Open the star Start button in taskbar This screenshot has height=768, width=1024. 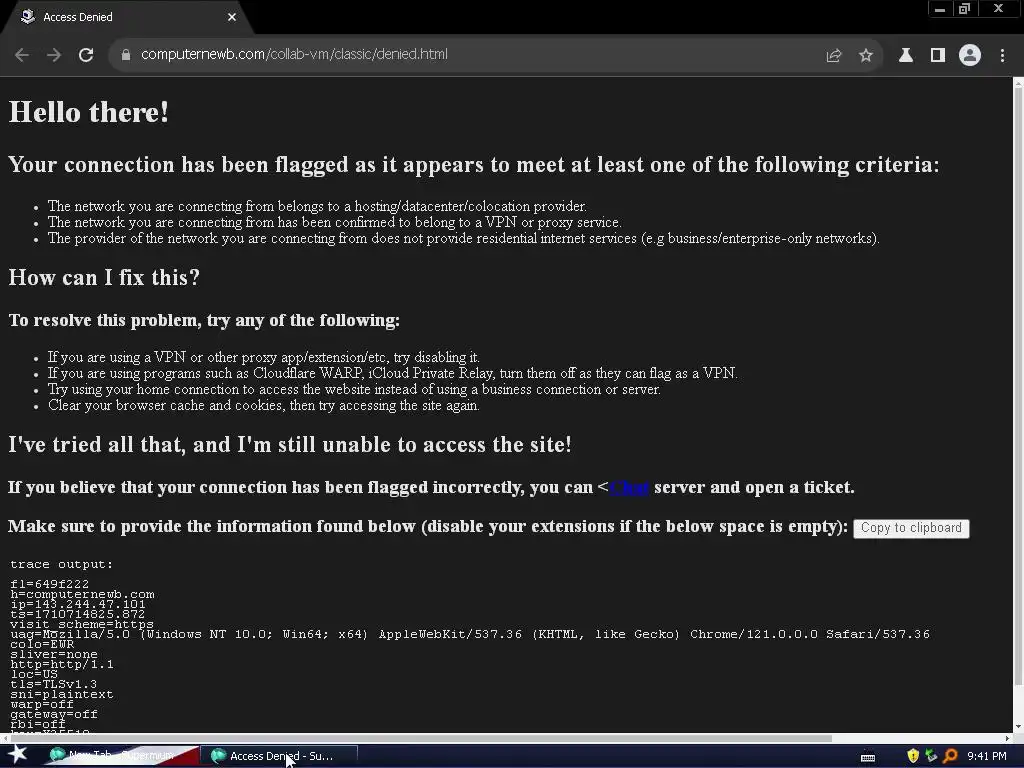[x=17, y=755]
